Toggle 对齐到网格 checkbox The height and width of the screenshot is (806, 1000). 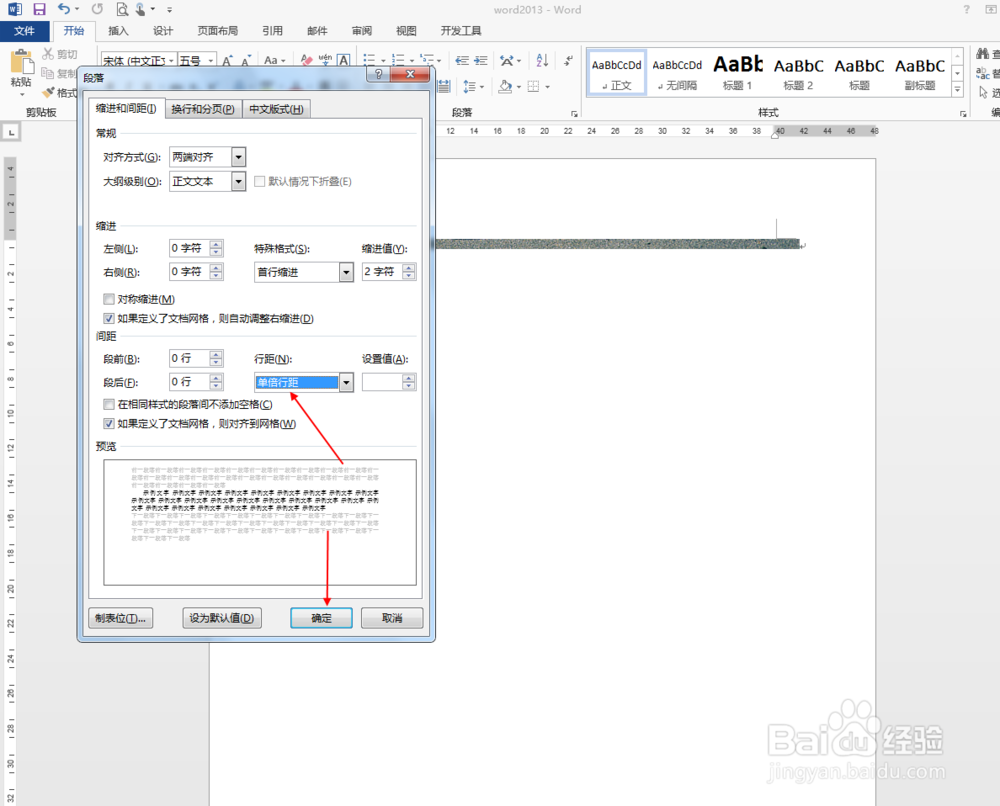tap(109, 423)
